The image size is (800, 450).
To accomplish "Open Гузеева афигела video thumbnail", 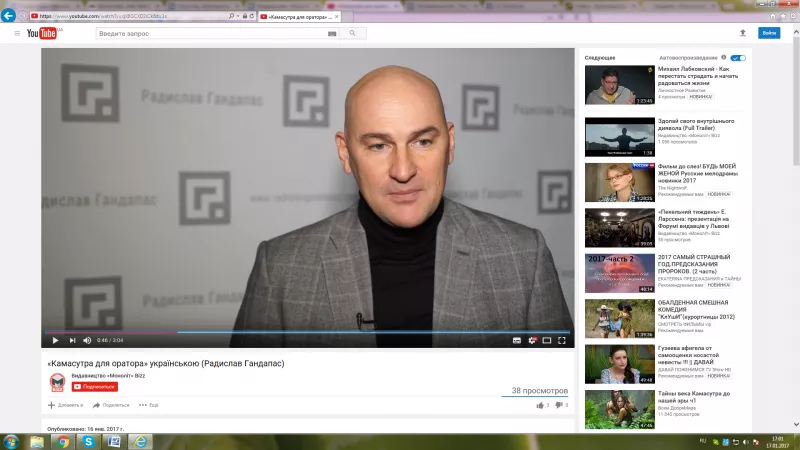I will tap(619, 364).
